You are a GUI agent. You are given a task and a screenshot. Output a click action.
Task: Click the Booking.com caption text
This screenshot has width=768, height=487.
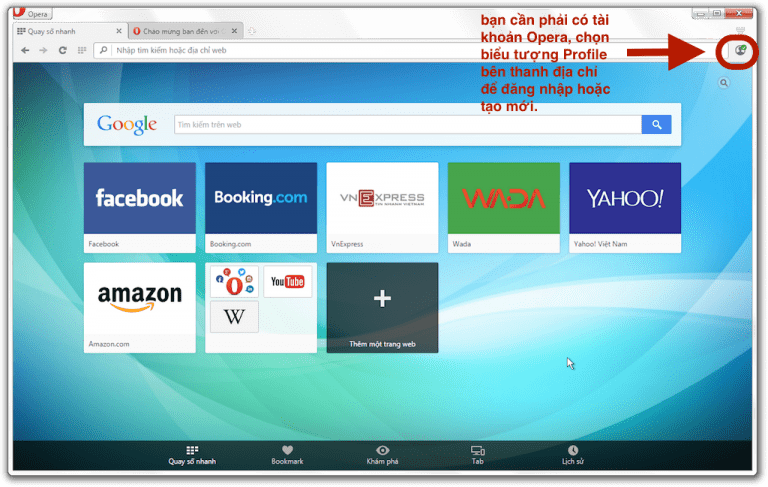click(x=231, y=244)
